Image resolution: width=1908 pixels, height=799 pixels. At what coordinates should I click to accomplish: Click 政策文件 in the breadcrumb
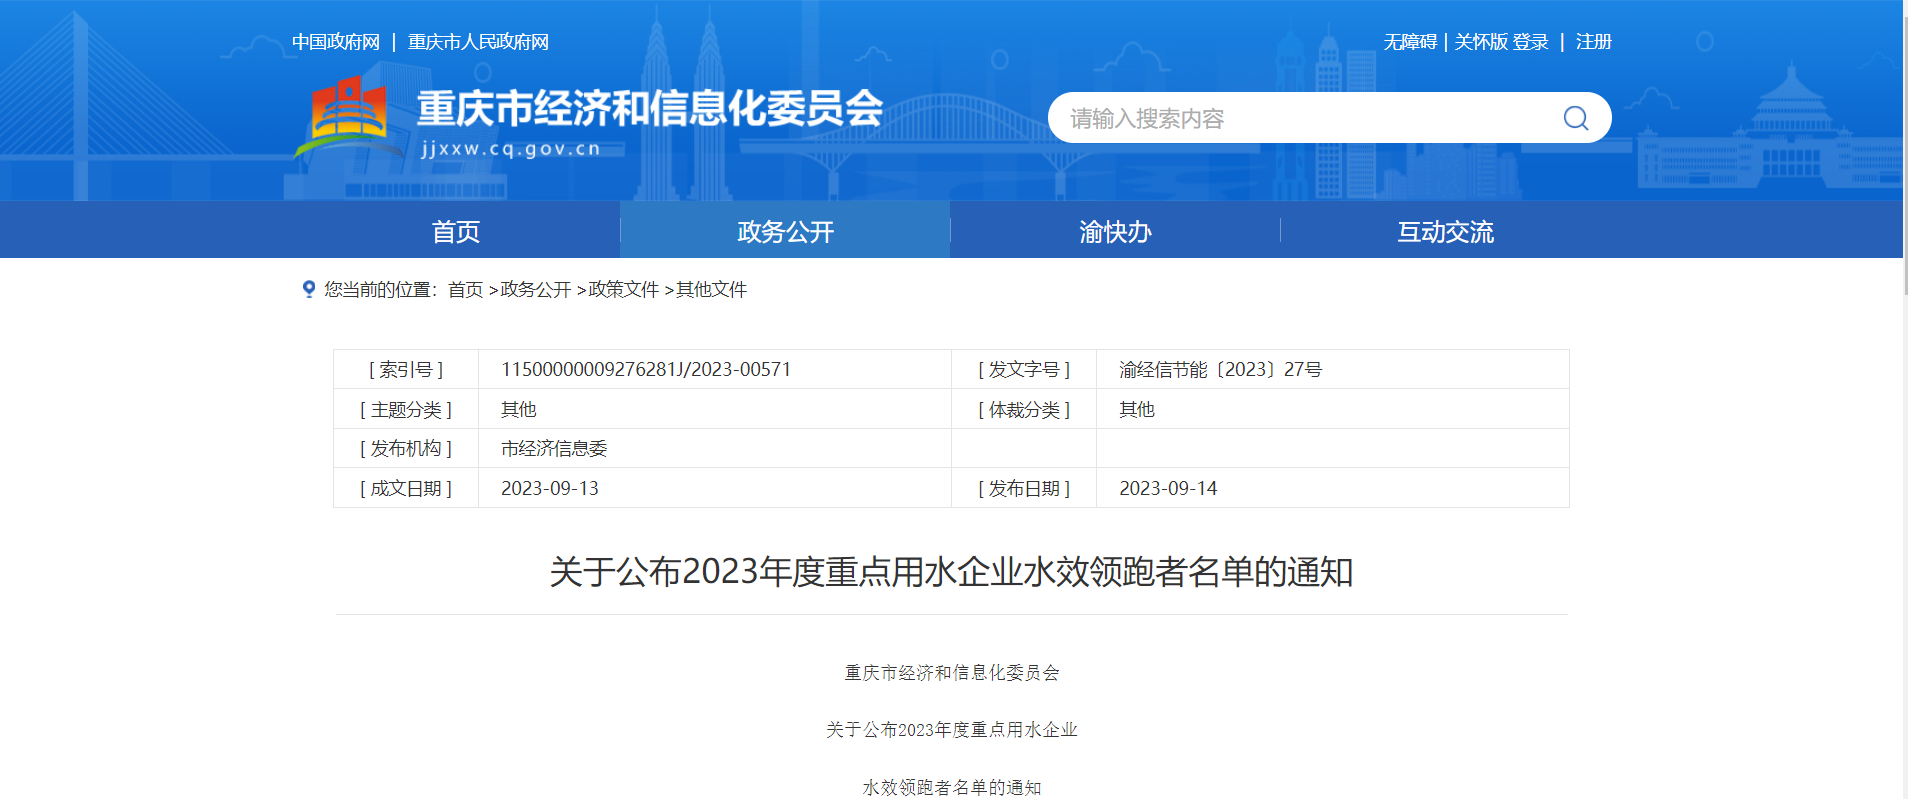point(623,290)
